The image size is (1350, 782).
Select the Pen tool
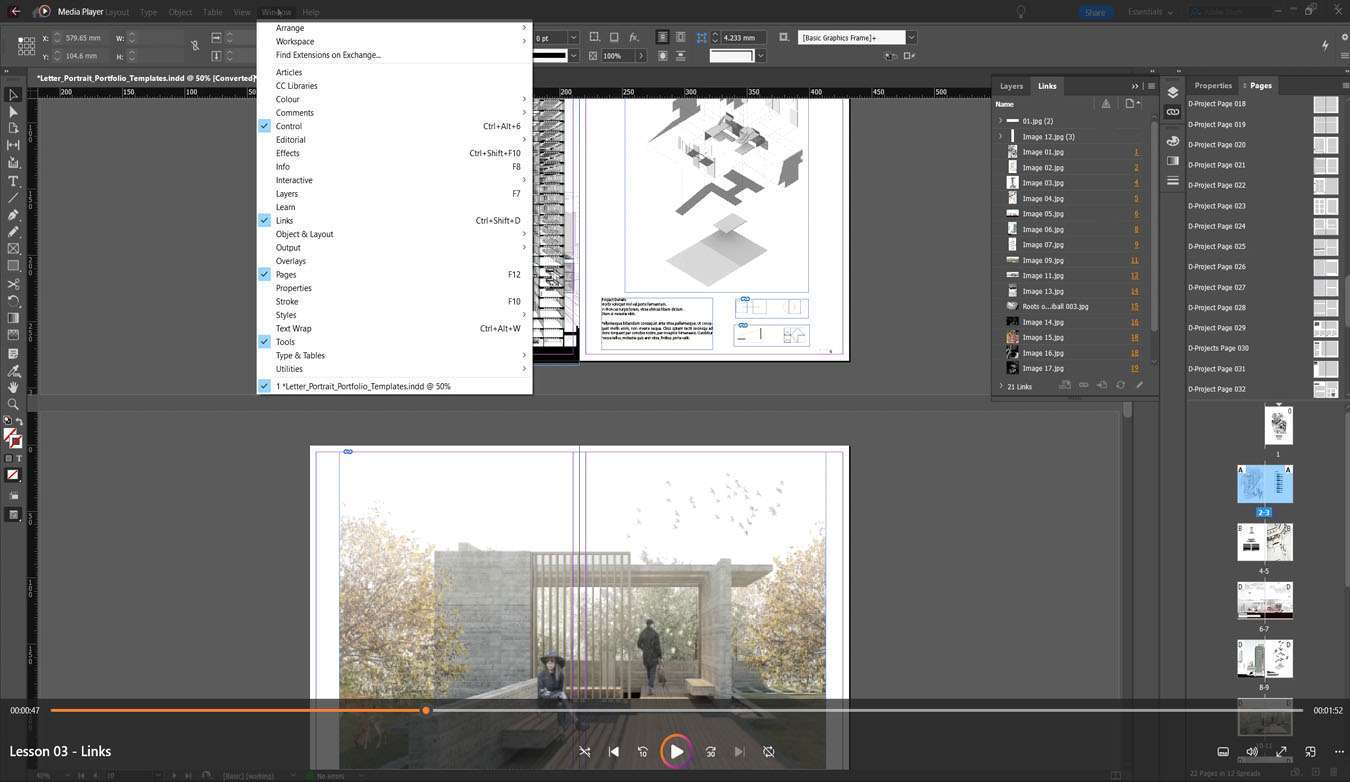tap(13, 215)
